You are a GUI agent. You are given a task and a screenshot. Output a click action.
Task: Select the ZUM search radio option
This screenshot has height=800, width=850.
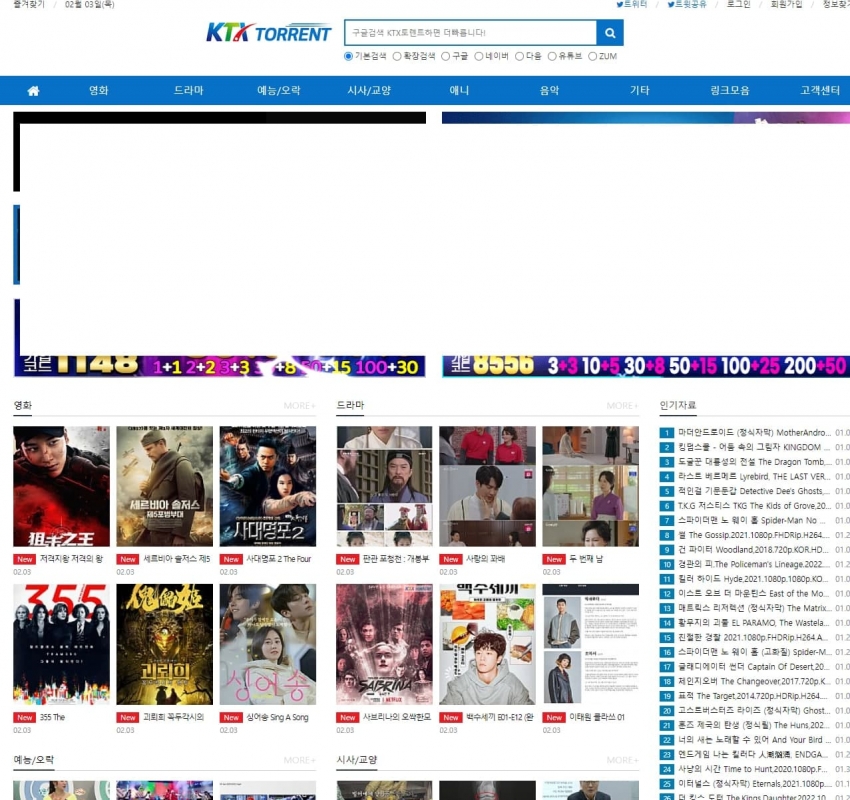[x=593, y=56]
